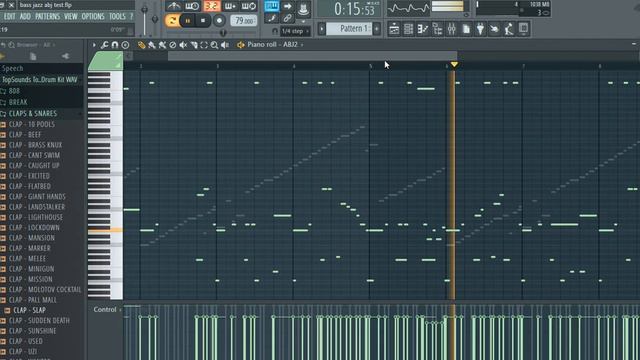Toggle piano roll snap magnet

click(115, 45)
